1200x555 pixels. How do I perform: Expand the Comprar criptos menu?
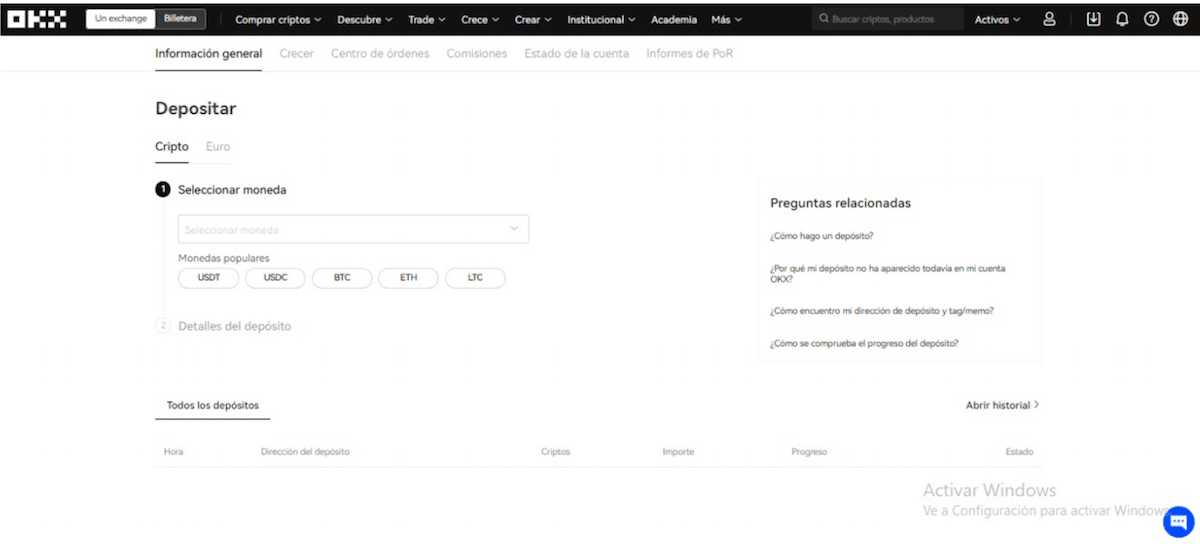tap(278, 20)
